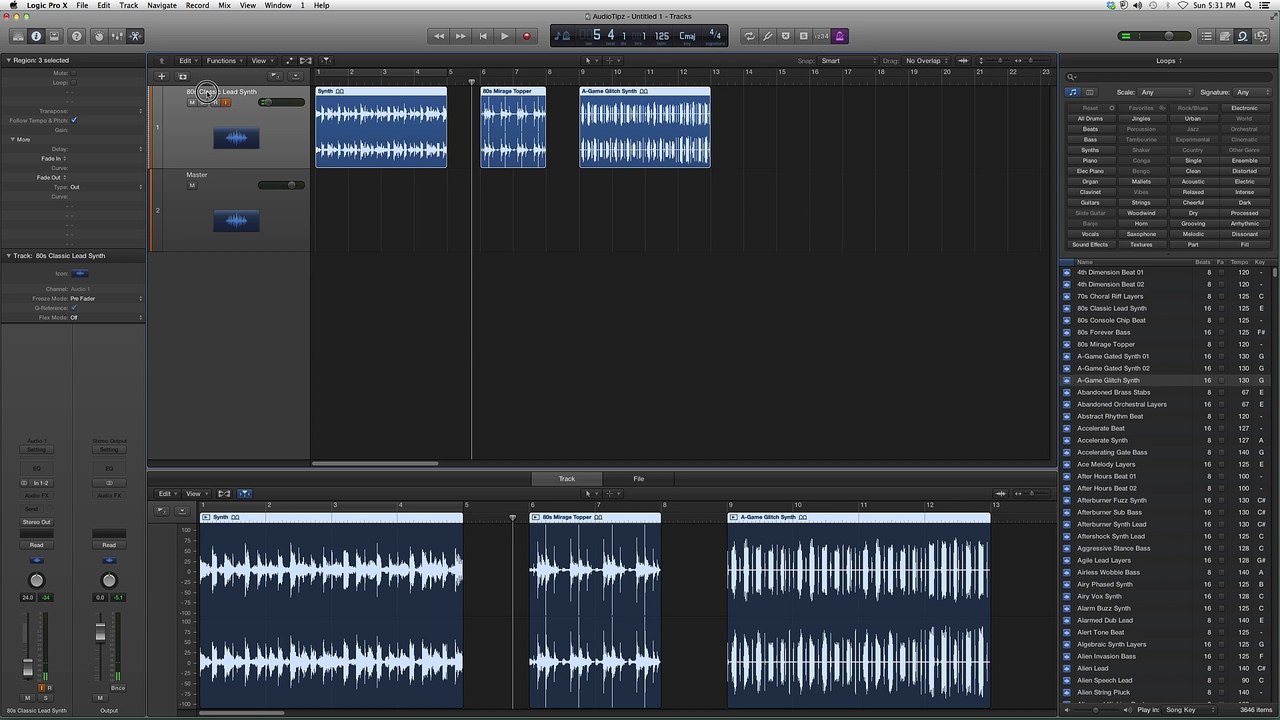Click the duplicate track button
Screen dimensions: 1280x720
click(x=182, y=76)
